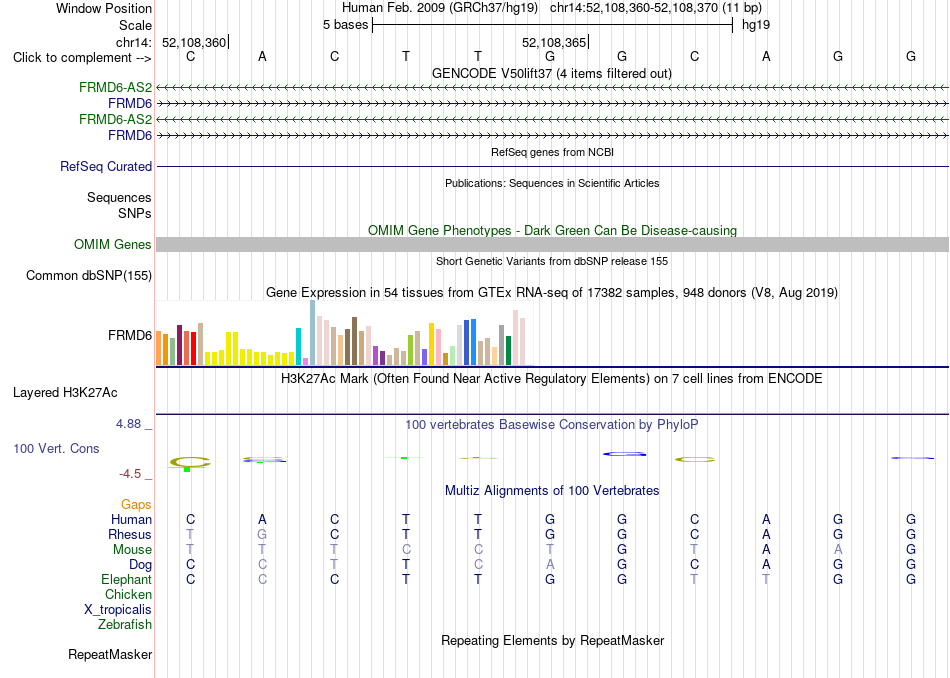The height and width of the screenshot is (678, 950).
Task: Click the X_tropicalis alignment label
Action: click(118, 610)
